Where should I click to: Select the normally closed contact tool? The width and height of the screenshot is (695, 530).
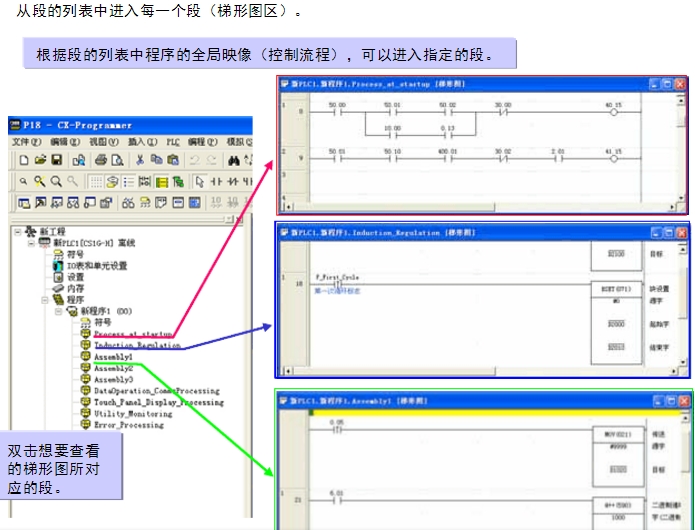pos(233,182)
